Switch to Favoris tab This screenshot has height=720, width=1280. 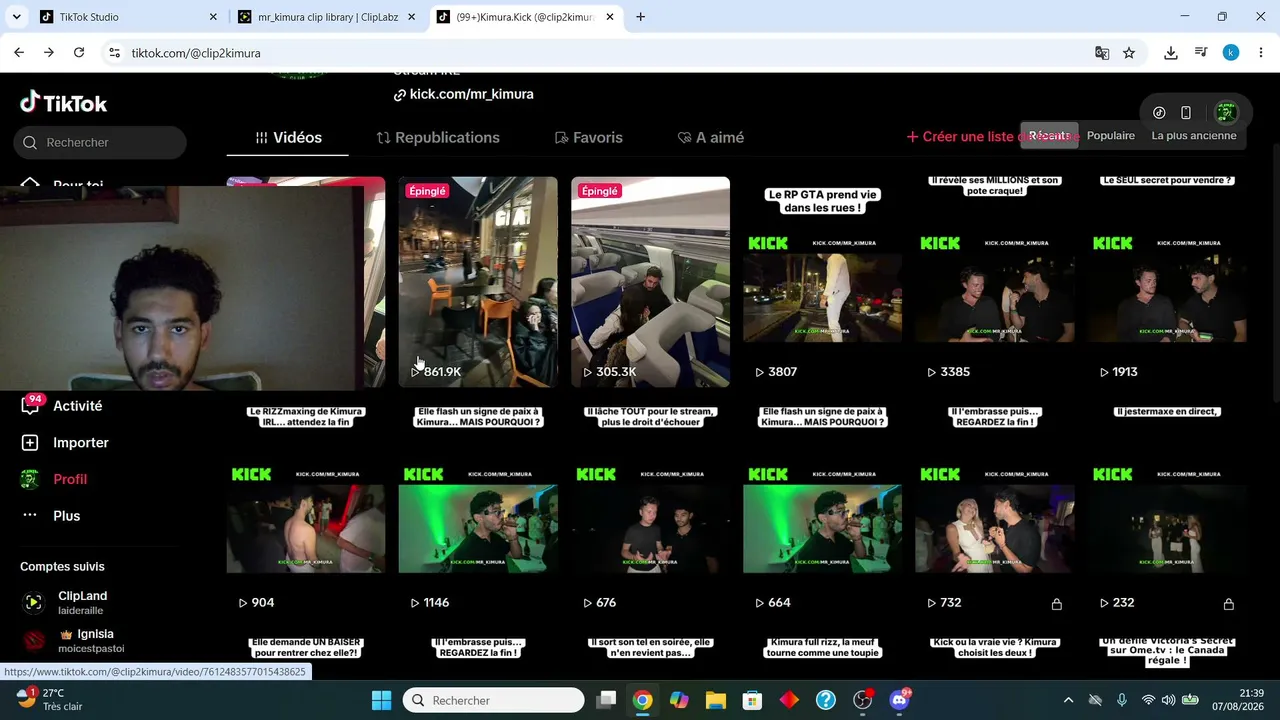pyautogui.click(x=589, y=137)
